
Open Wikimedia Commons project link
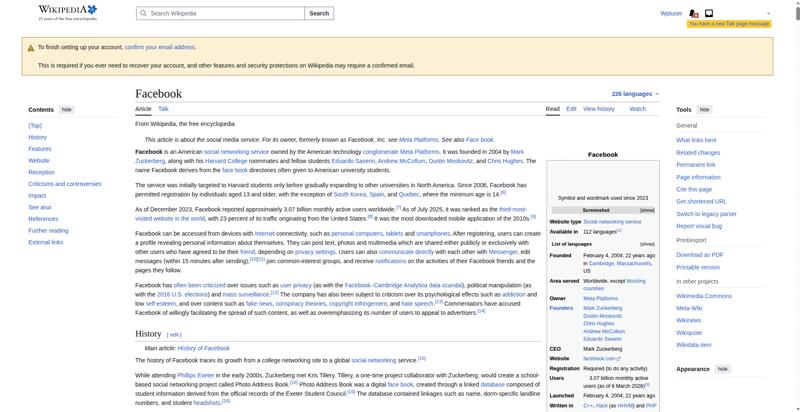(x=704, y=296)
